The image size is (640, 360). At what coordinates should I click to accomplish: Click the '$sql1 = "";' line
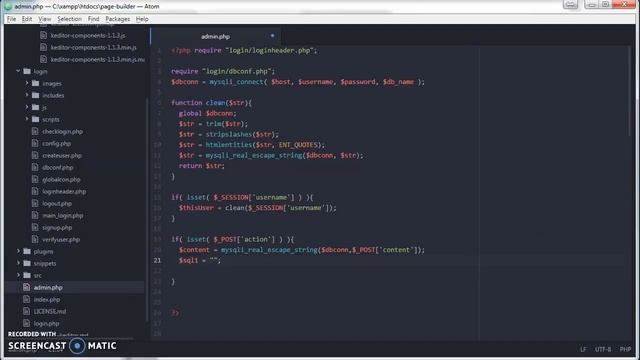pos(200,260)
